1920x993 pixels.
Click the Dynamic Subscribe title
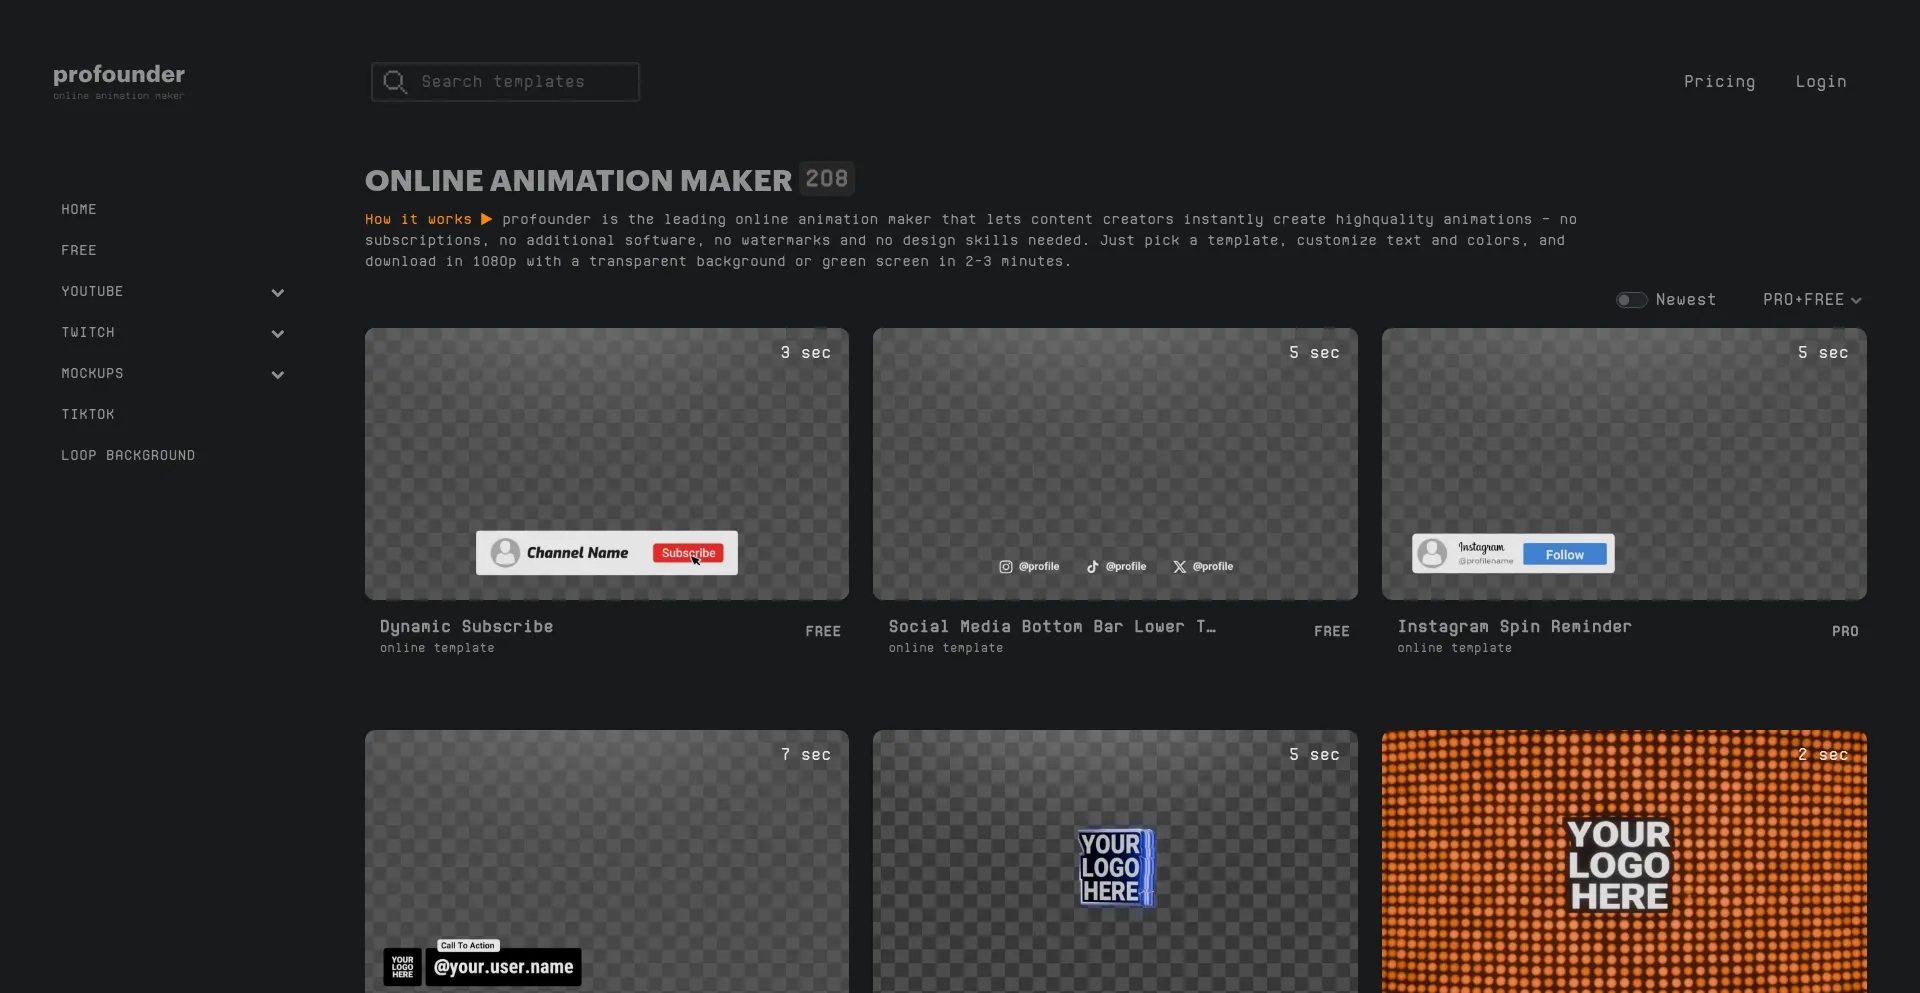pos(466,627)
